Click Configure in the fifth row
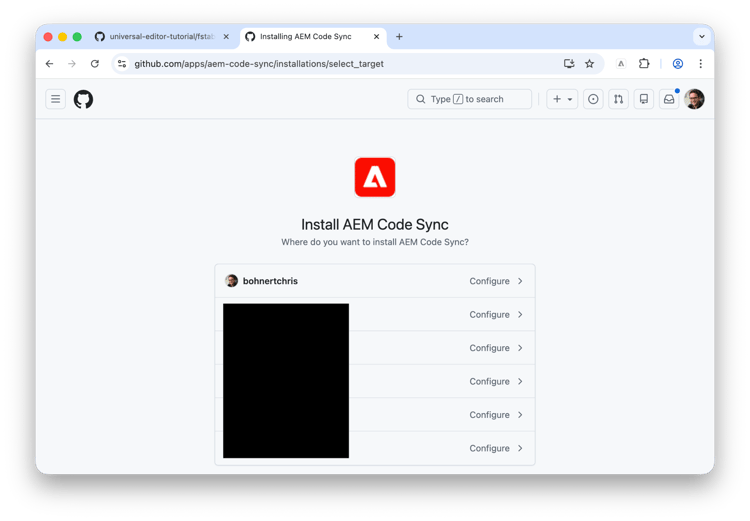The height and width of the screenshot is (521, 750). 489,415
